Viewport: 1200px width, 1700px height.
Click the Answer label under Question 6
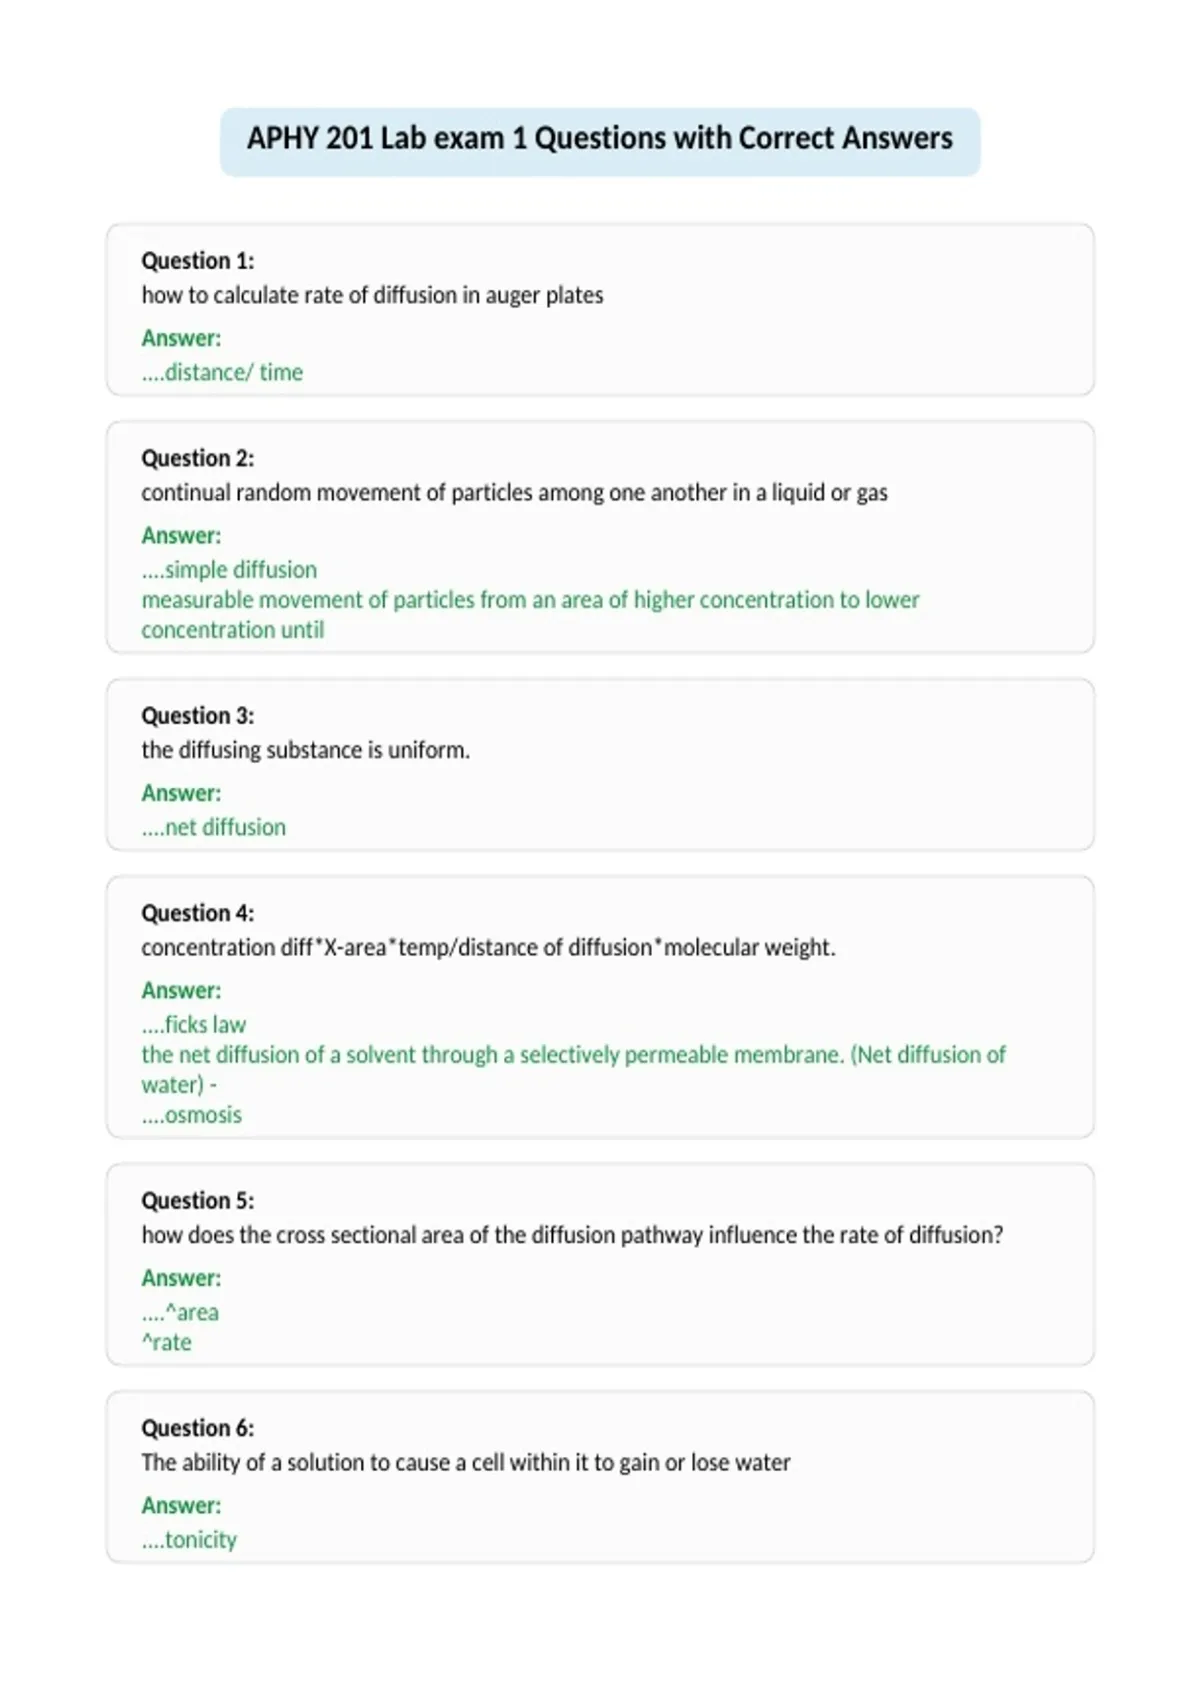tap(181, 1506)
